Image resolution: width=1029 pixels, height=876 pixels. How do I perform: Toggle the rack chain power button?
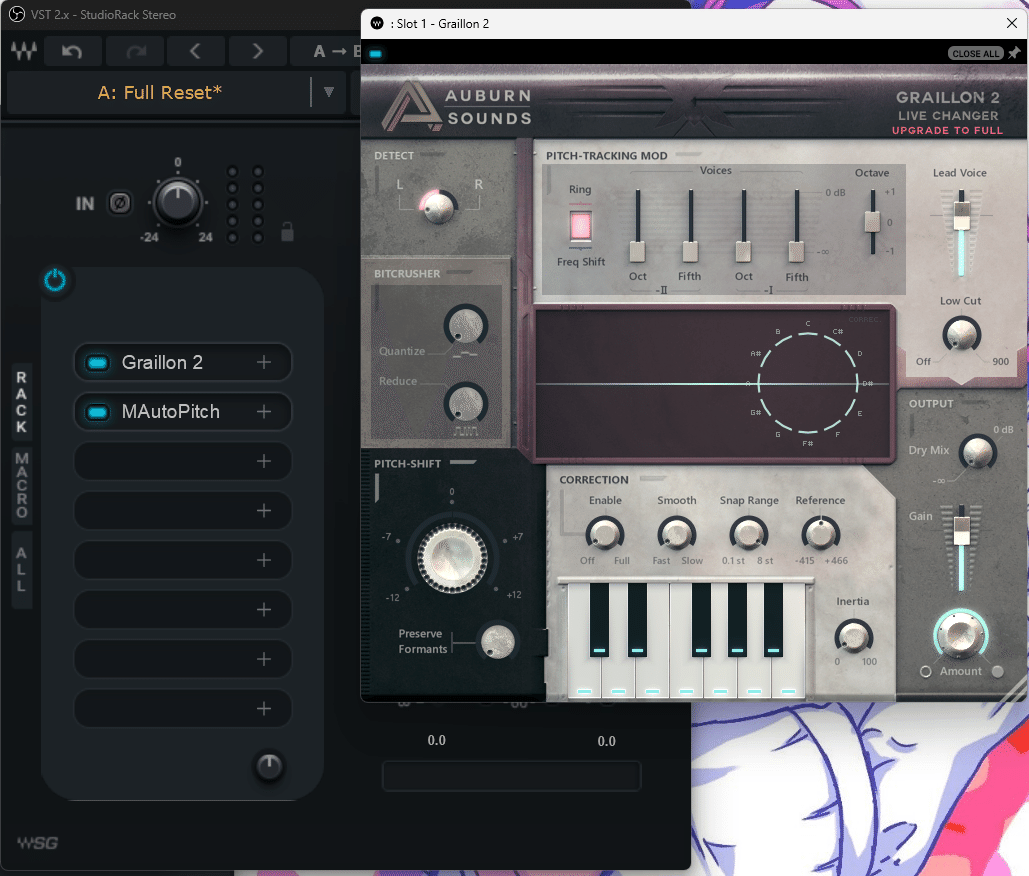click(x=55, y=280)
